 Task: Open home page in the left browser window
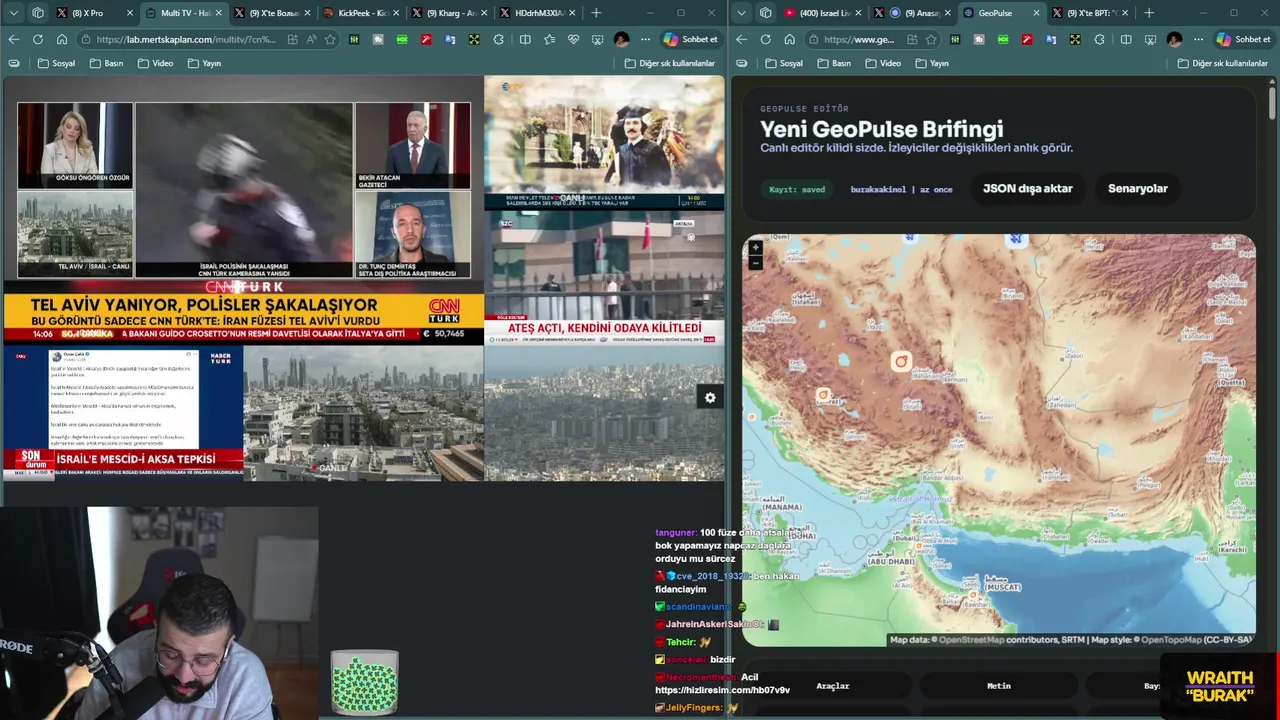pyautogui.click(x=62, y=39)
